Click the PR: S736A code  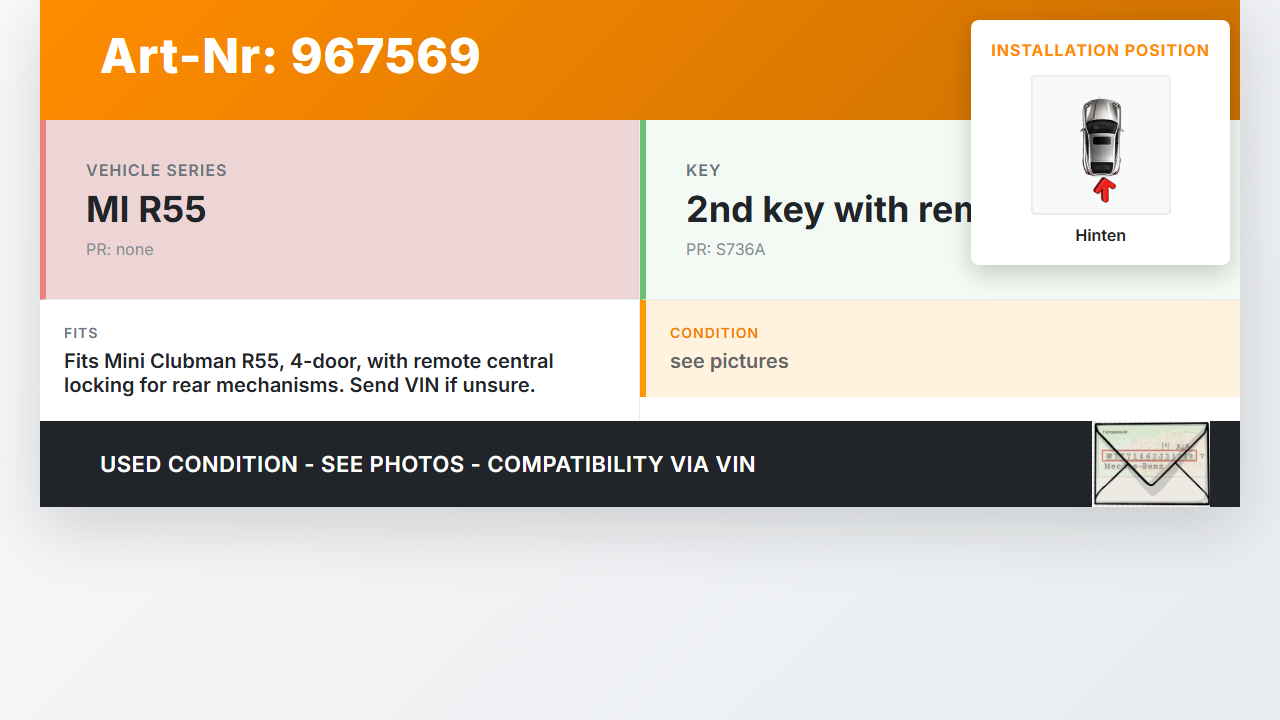pyautogui.click(x=725, y=250)
